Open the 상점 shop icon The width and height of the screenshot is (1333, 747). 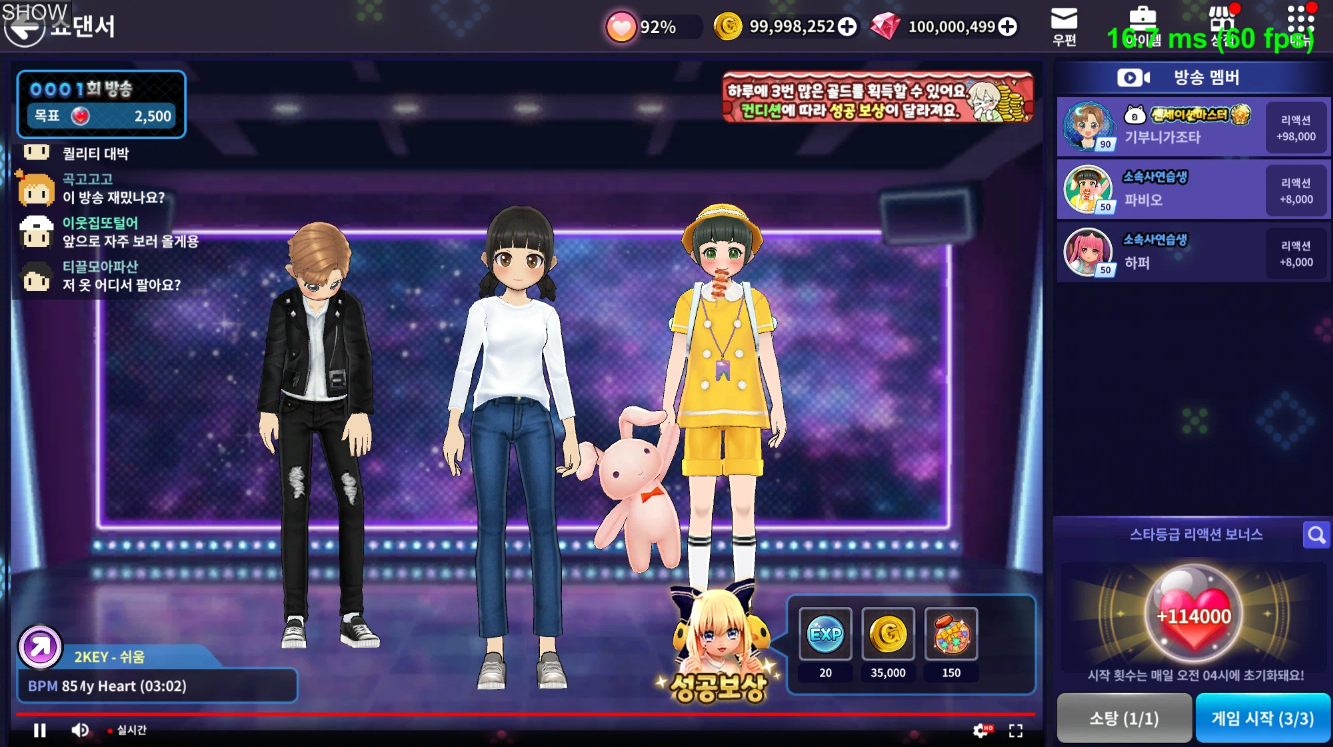coord(1221,24)
